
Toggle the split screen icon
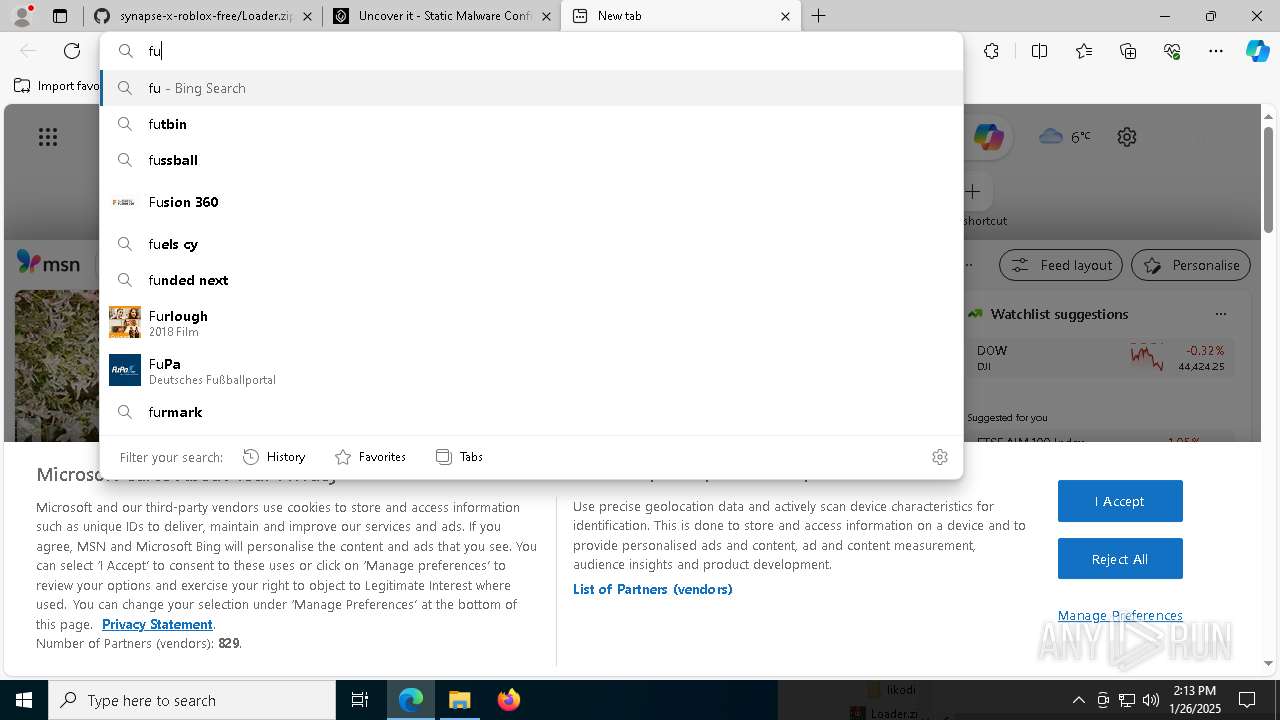tap(1039, 51)
